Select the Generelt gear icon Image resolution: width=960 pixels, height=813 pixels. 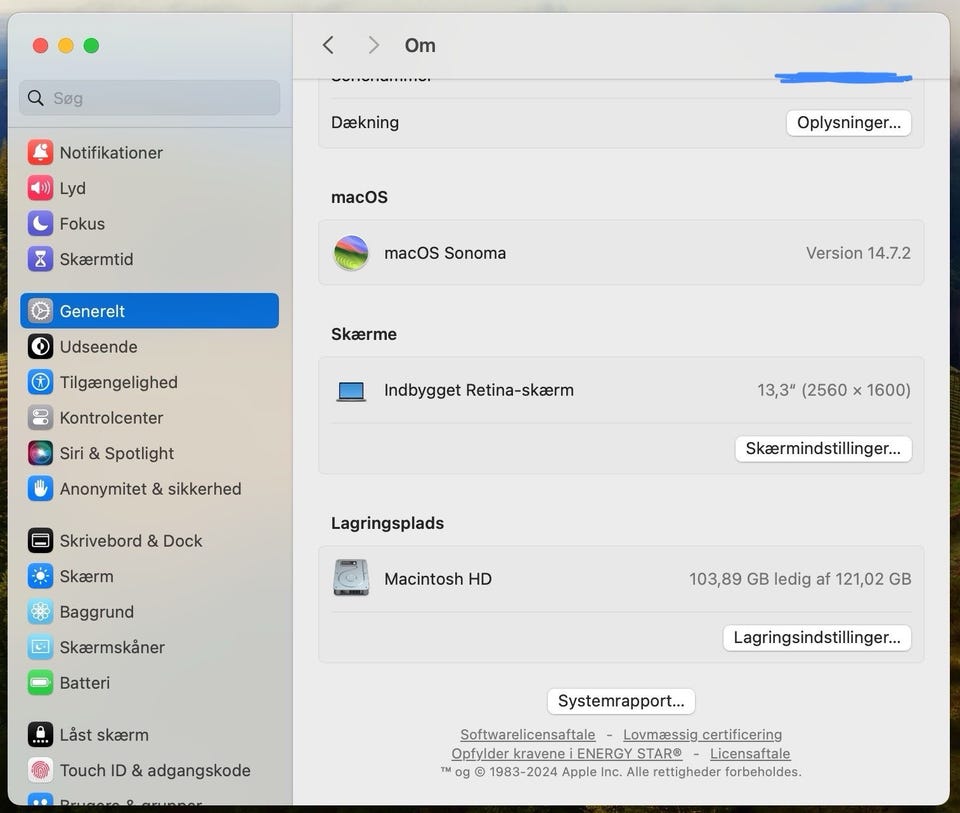[x=40, y=311]
